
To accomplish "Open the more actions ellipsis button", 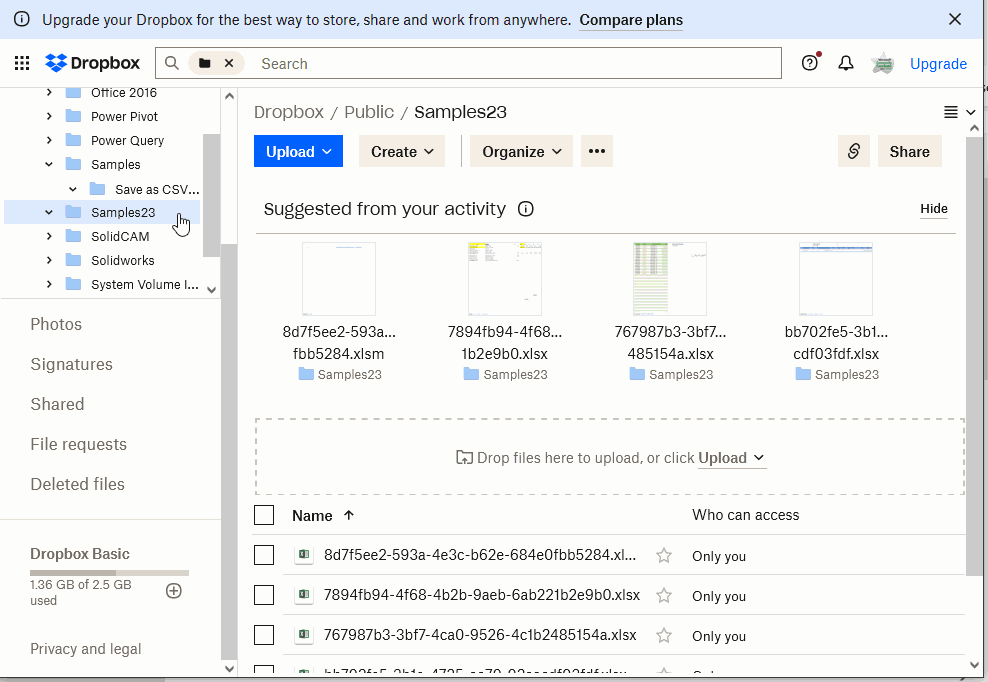I will point(597,151).
